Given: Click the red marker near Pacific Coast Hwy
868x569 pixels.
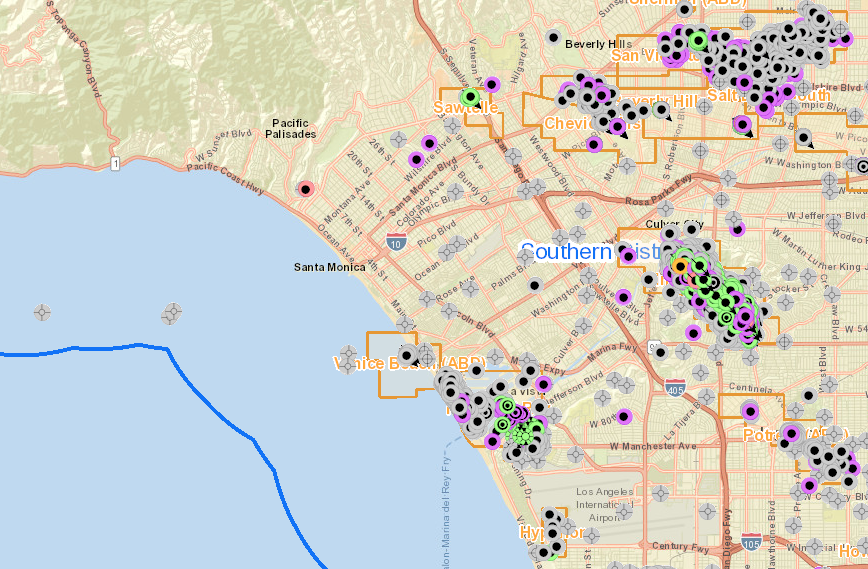Looking at the screenshot, I should coord(306,188).
